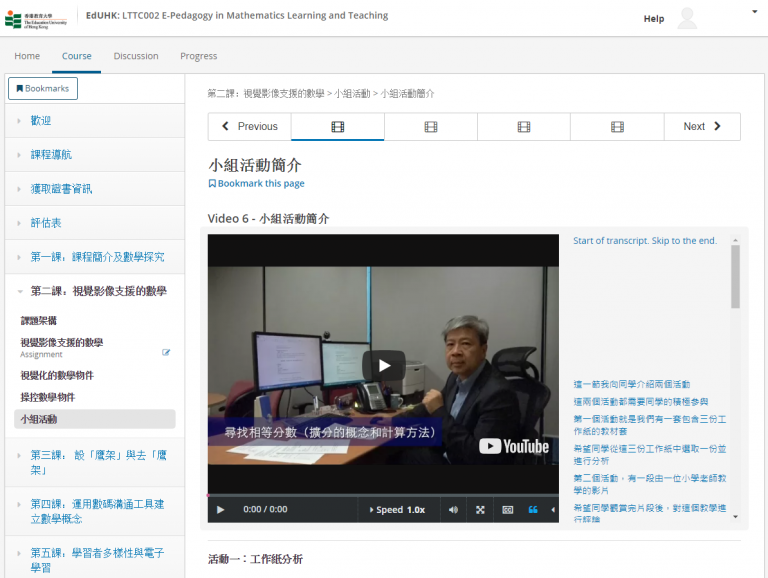Open the 操控數學物件 subsection

click(x=48, y=397)
